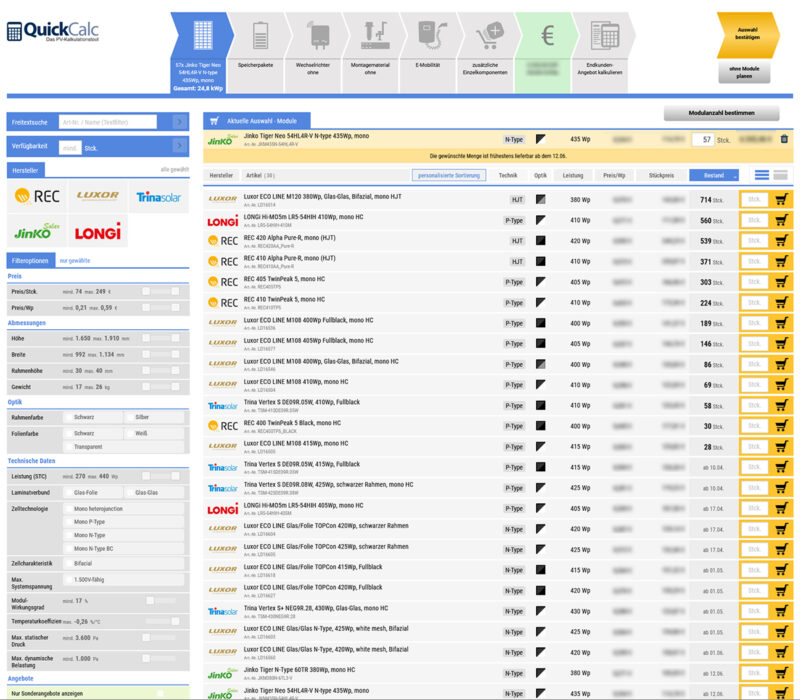Add REC 400 TwinPeak 5 Black to cart
Image resolution: width=800 pixels, height=700 pixels.
tap(781, 426)
